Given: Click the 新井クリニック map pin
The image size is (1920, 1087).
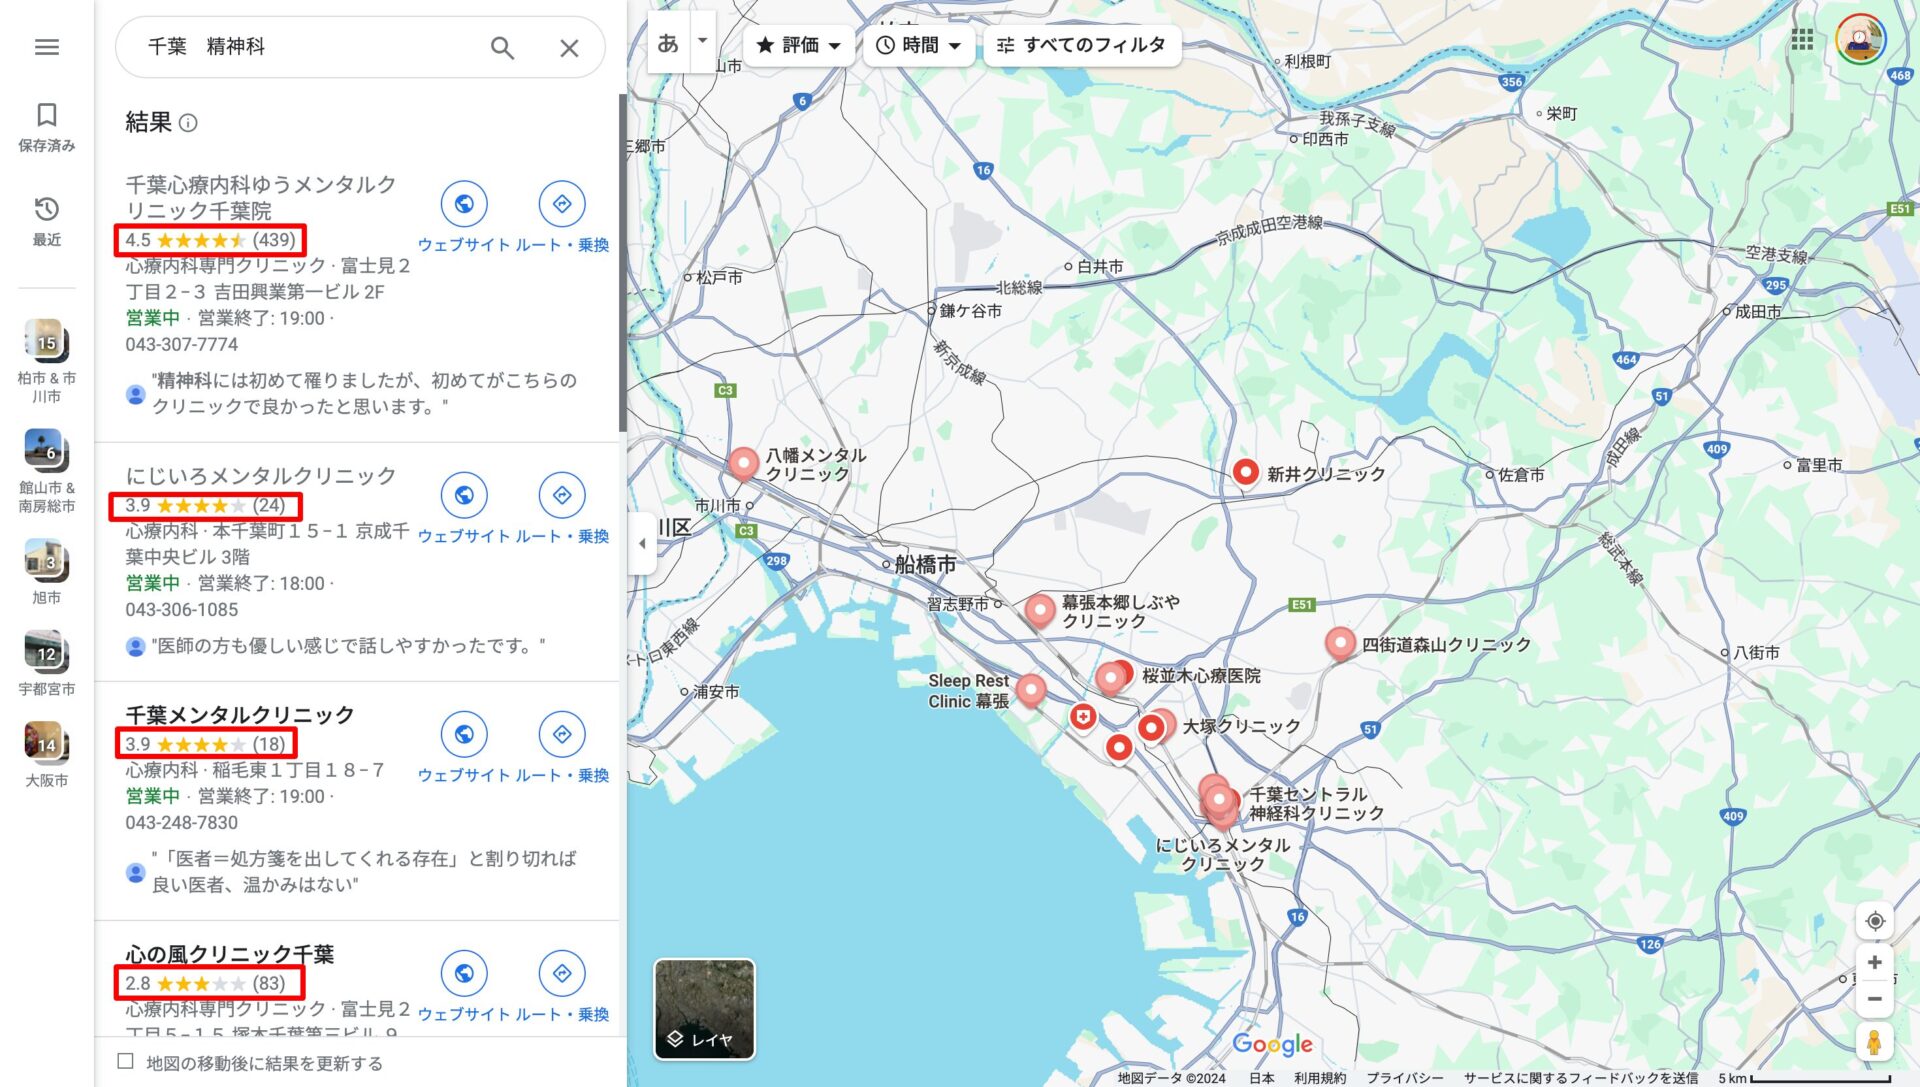Looking at the screenshot, I should pos(1245,472).
